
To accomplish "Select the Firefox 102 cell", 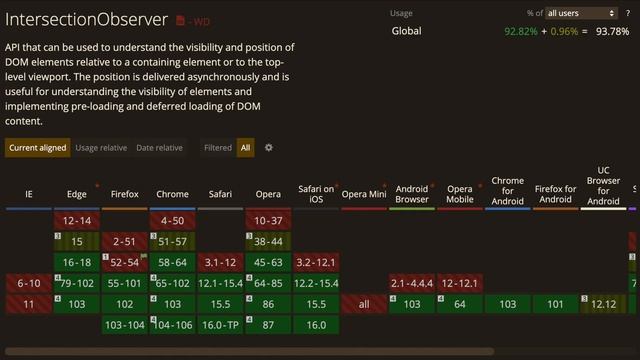I will (124, 304).
